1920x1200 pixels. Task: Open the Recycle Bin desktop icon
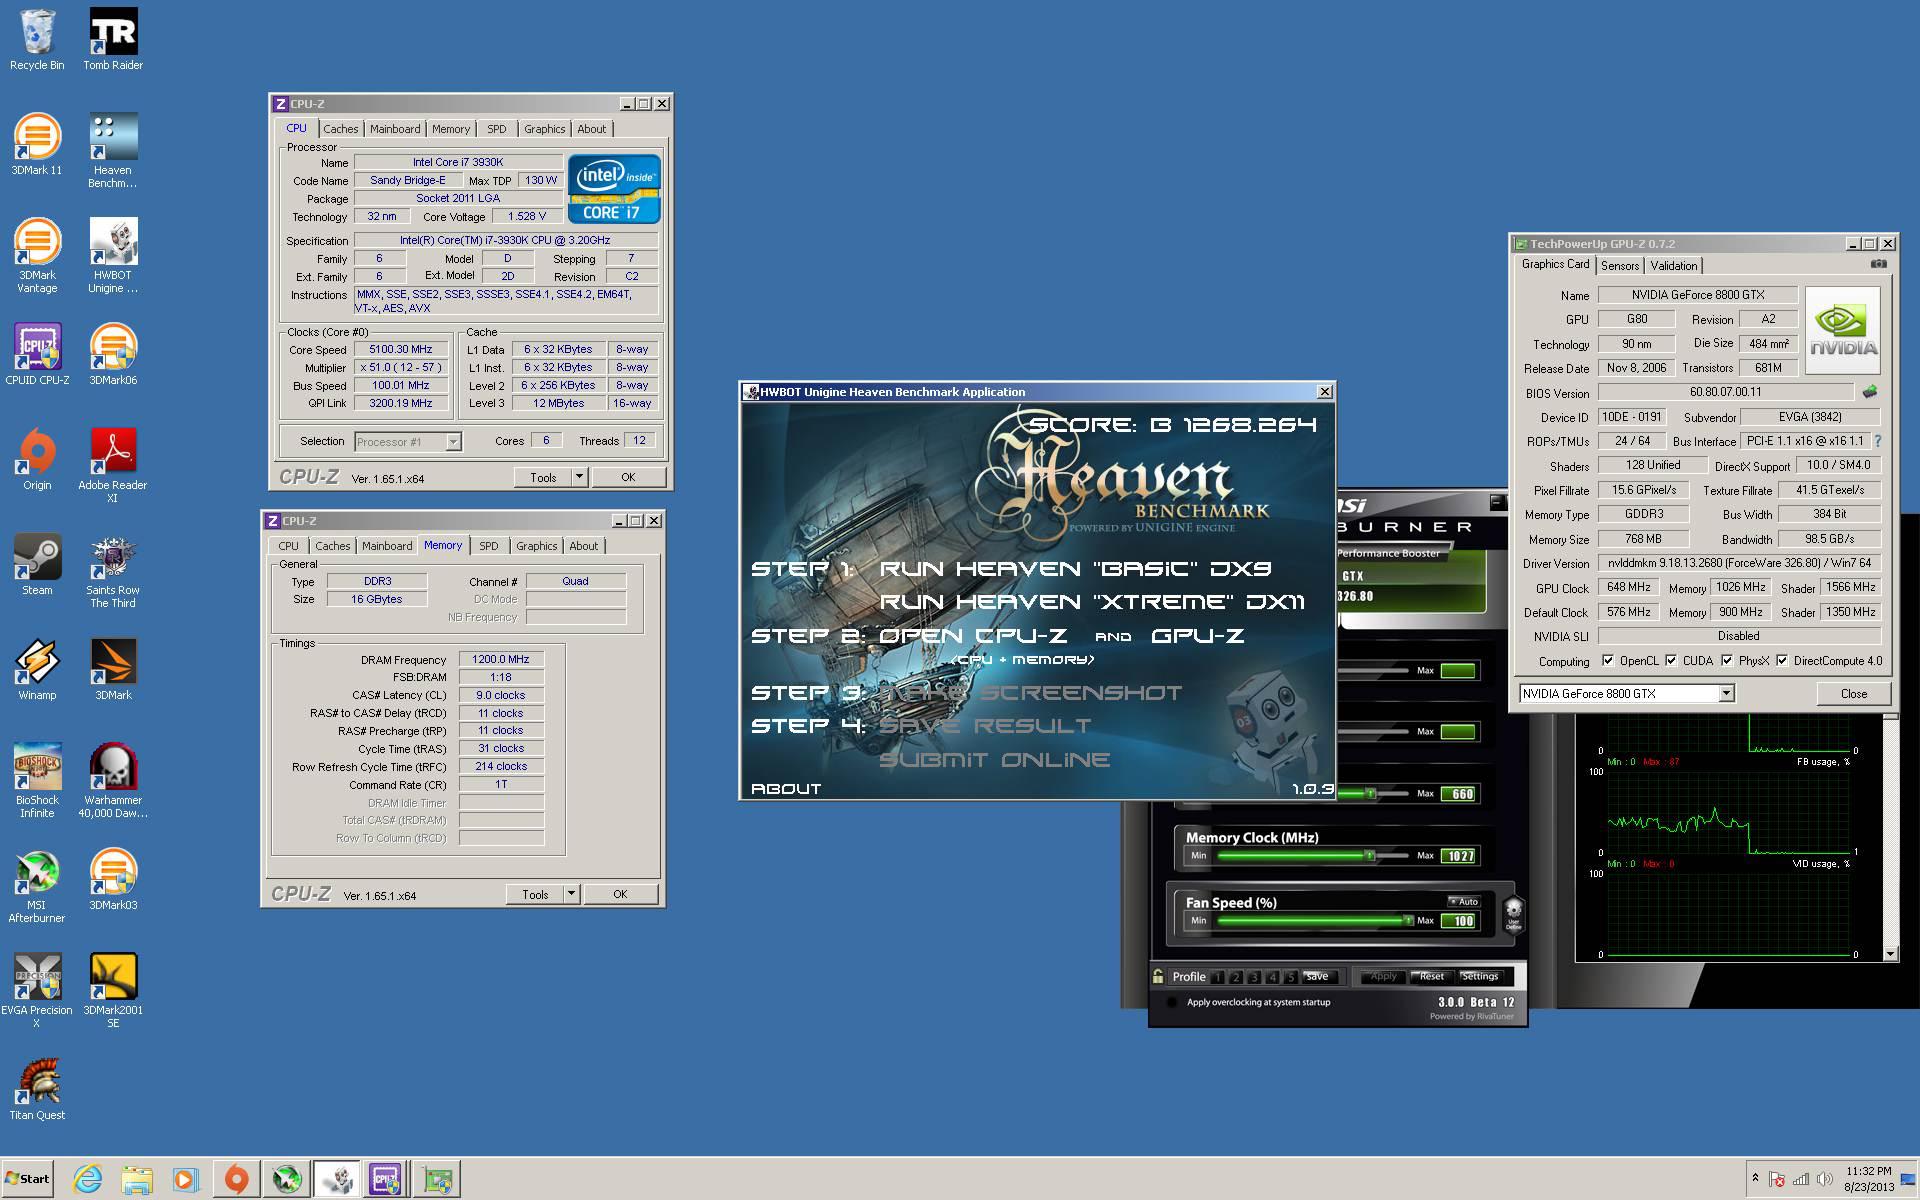[x=37, y=40]
